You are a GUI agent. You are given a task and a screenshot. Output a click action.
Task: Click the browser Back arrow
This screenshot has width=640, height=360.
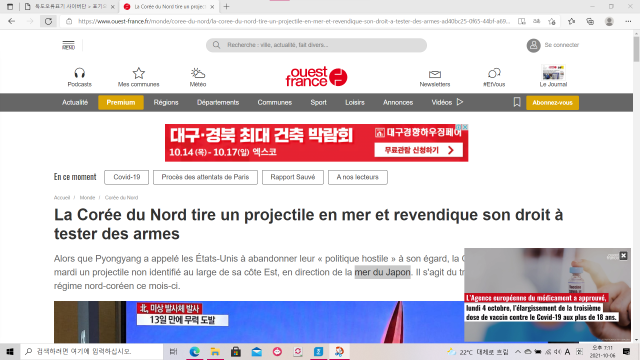(11, 21)
